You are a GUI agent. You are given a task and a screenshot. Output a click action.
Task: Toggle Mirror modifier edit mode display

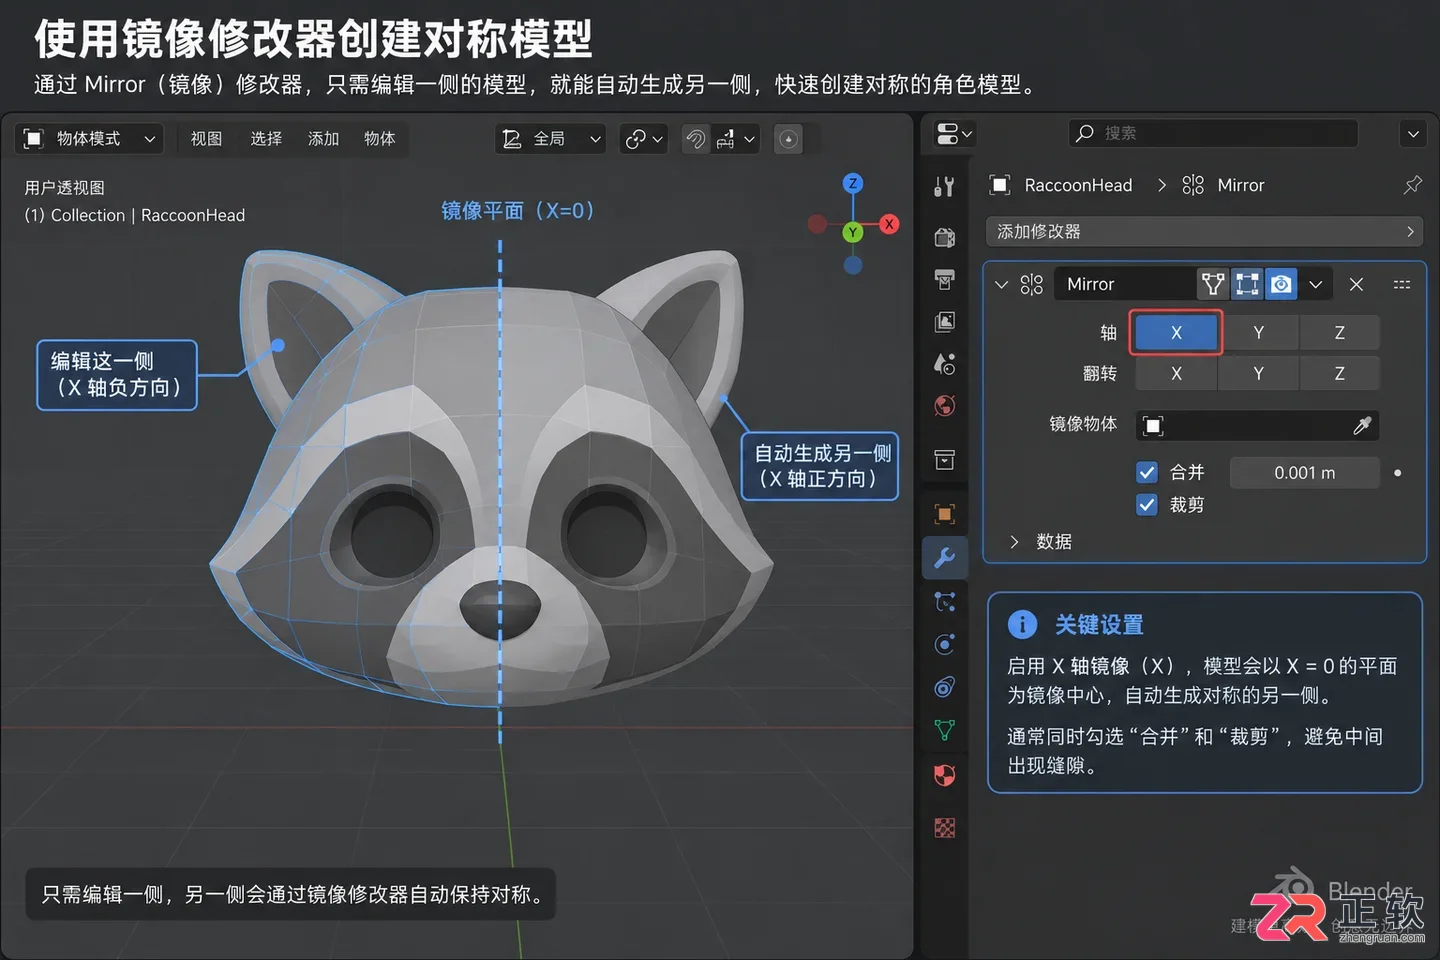point(1247,284)
